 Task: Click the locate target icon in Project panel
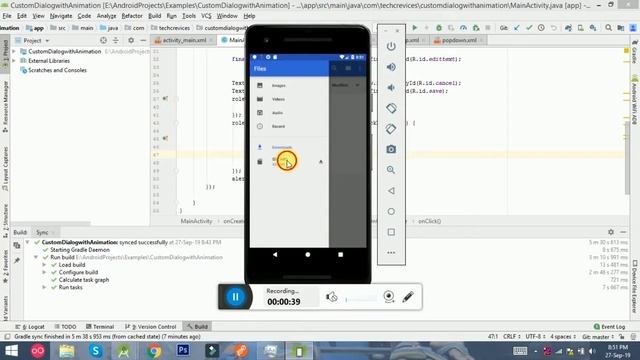(x=103, y=40)
